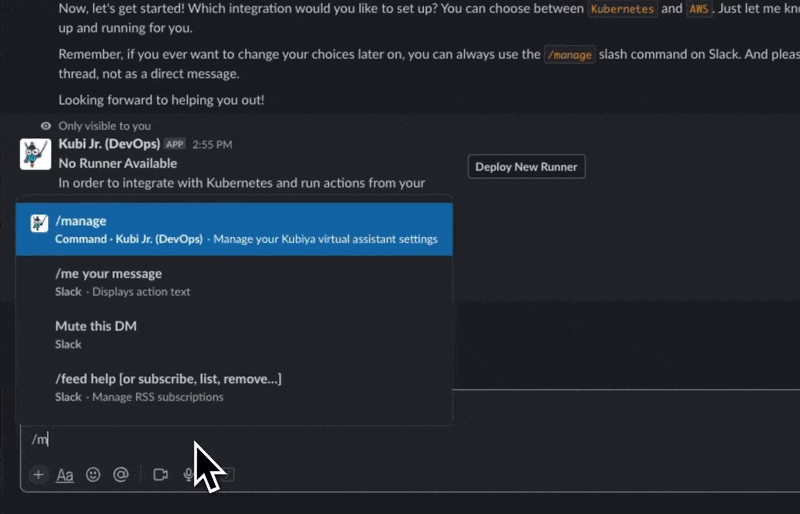Open the emoji picker smiley icon
The image size is (800, 514).
(x=93, y=475)
